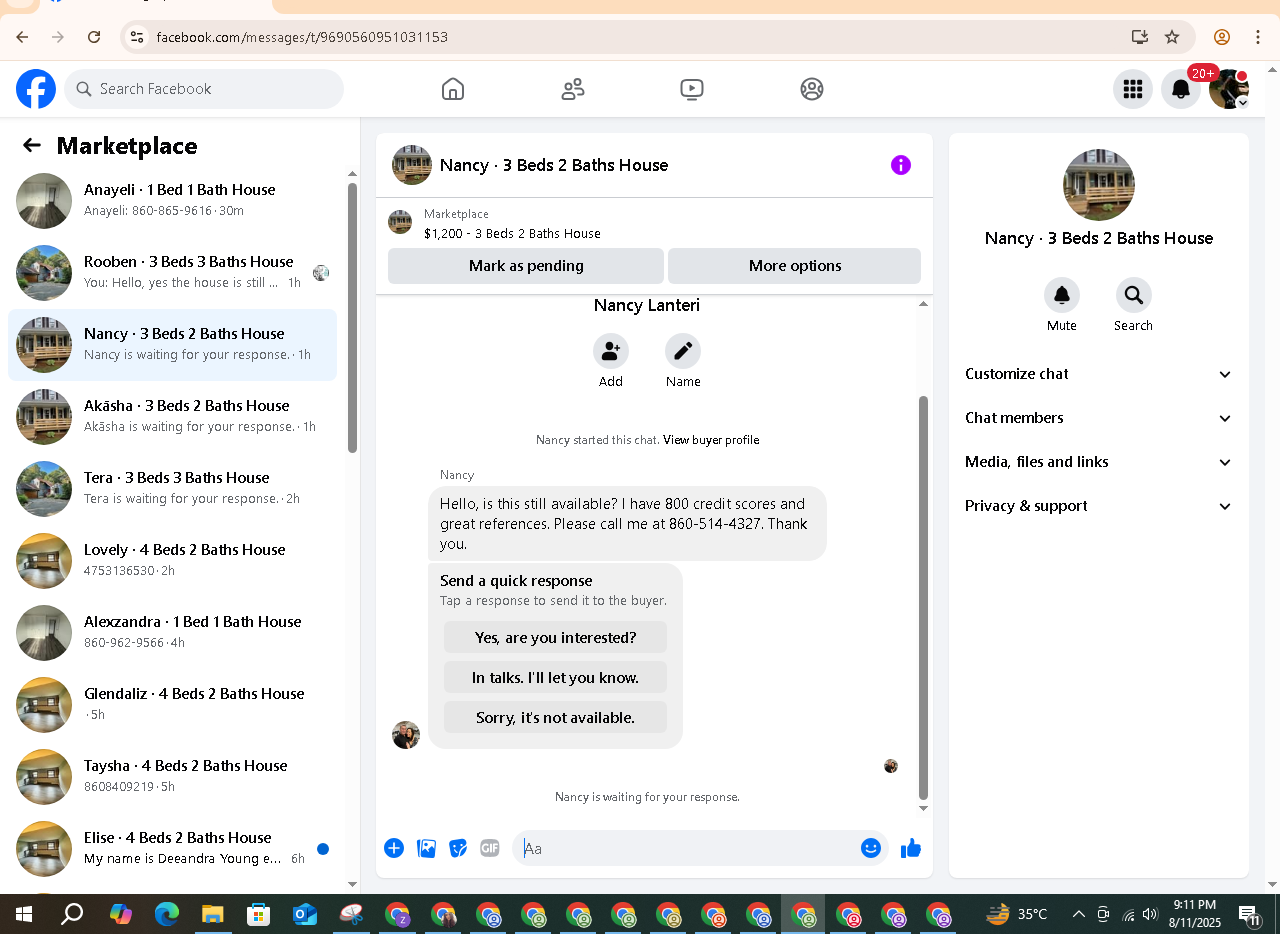
Task: Choose a sticker icon in composer
Action: click(x=458, y=848)
